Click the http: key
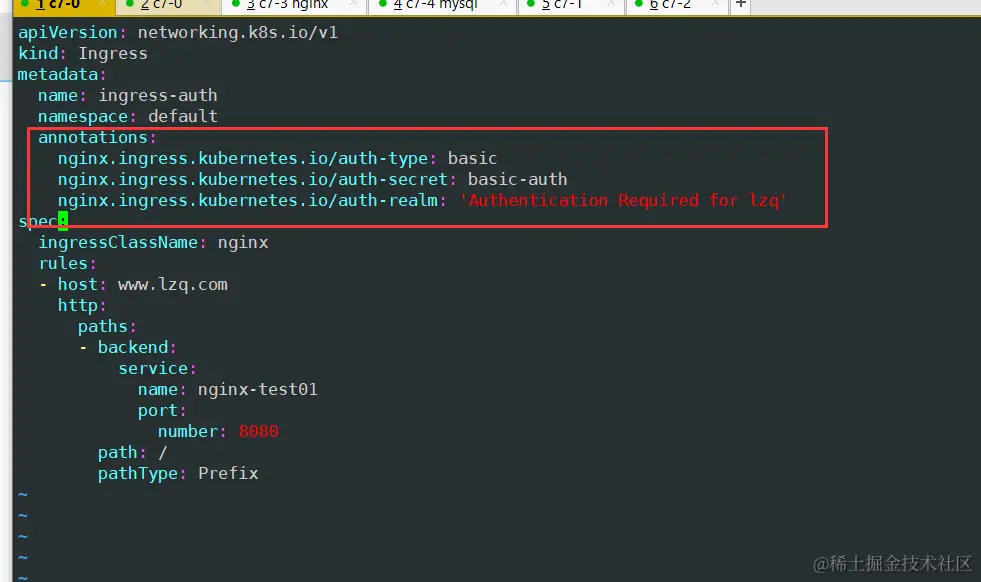 pos(82,305)
